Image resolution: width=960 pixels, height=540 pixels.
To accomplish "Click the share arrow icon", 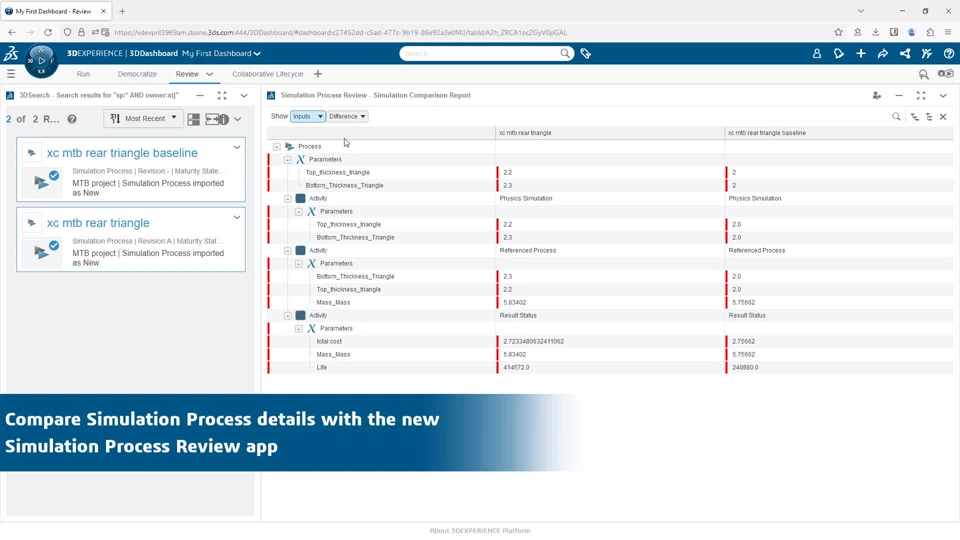I will (883, 54).
